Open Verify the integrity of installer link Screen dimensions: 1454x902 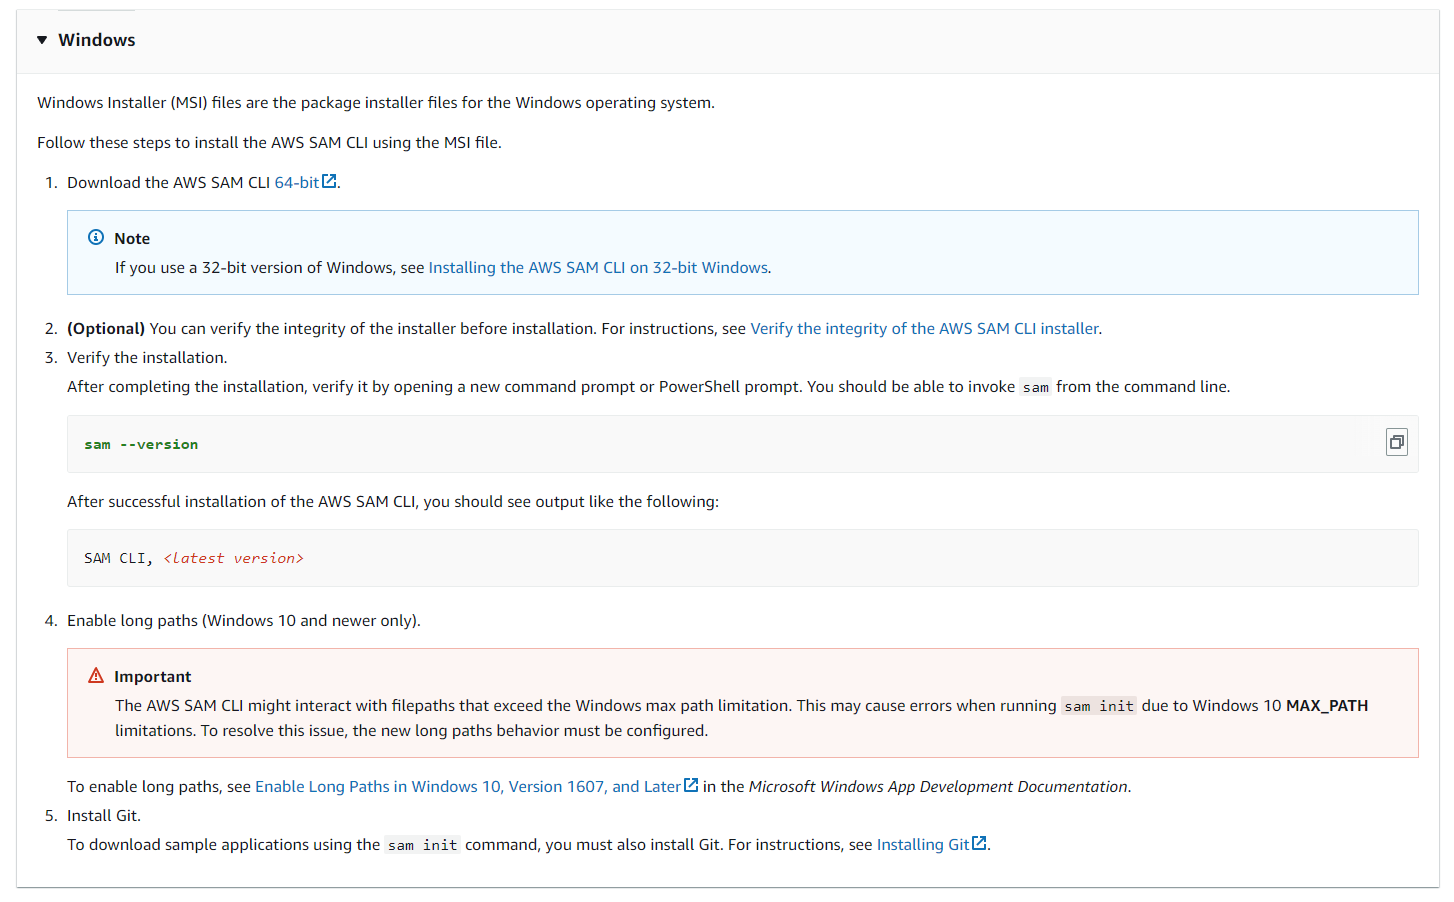click(x=924, y=329)
